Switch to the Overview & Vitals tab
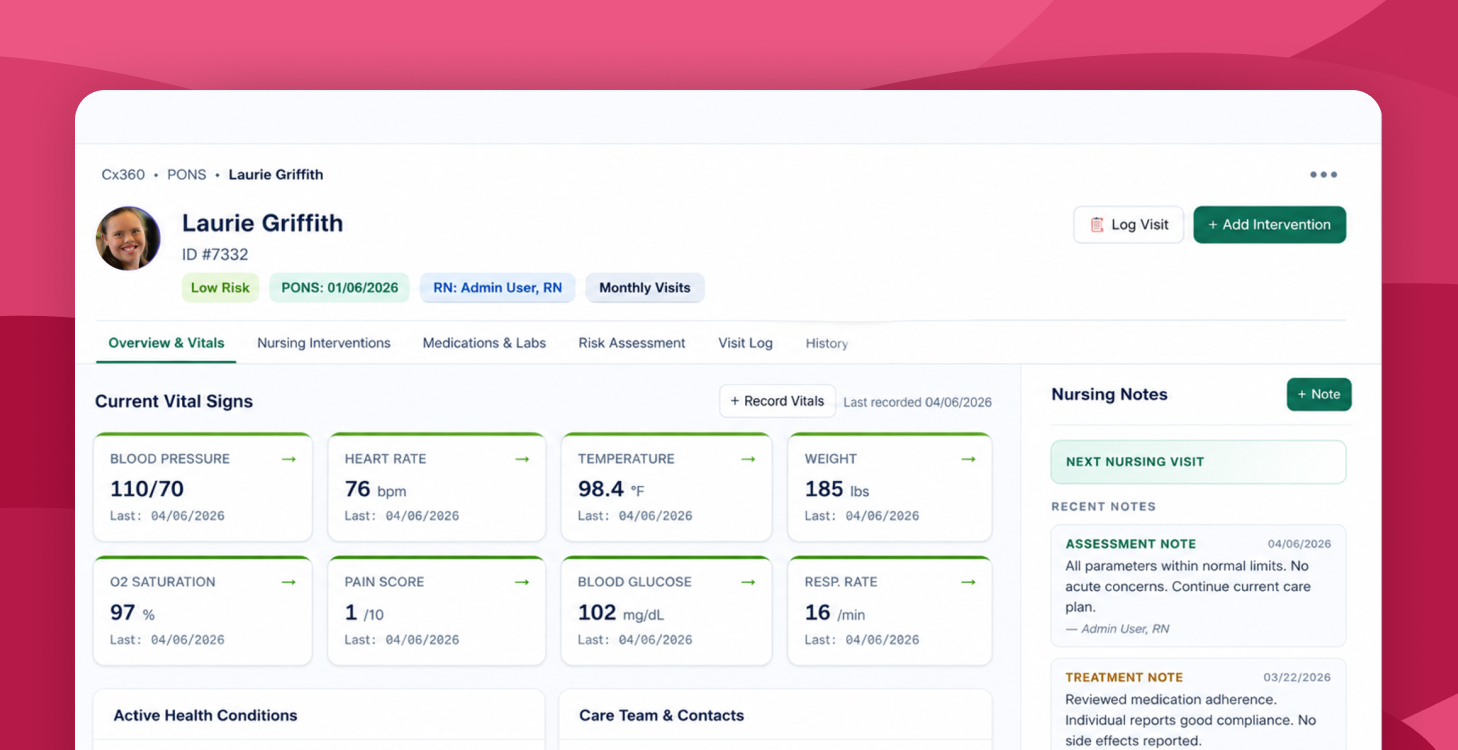The width and height of the screenshot is (1458, 750). click(166, 343)
